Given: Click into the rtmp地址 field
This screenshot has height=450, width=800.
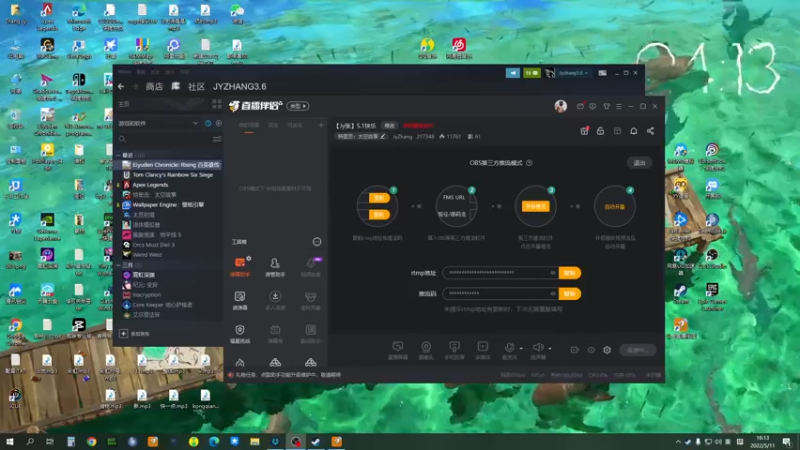Looking at the screenshot, I should click(500, 273).
